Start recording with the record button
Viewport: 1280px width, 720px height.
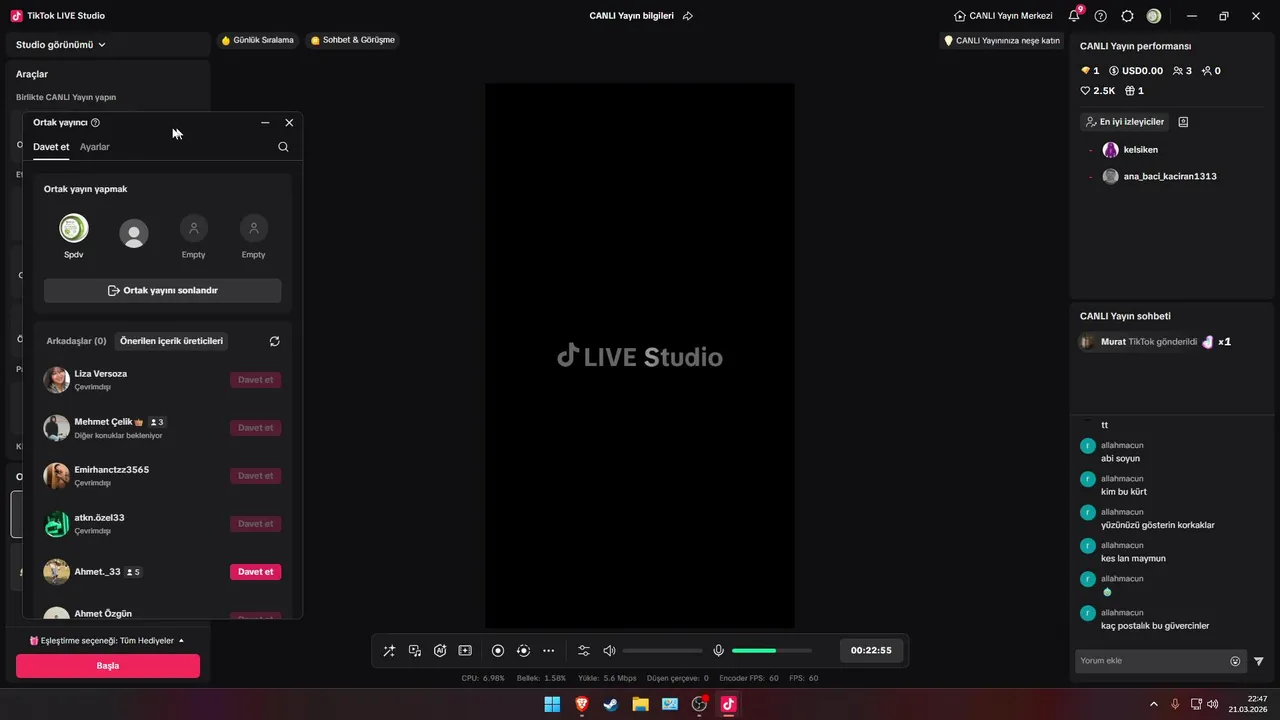[x=498, y=650]
